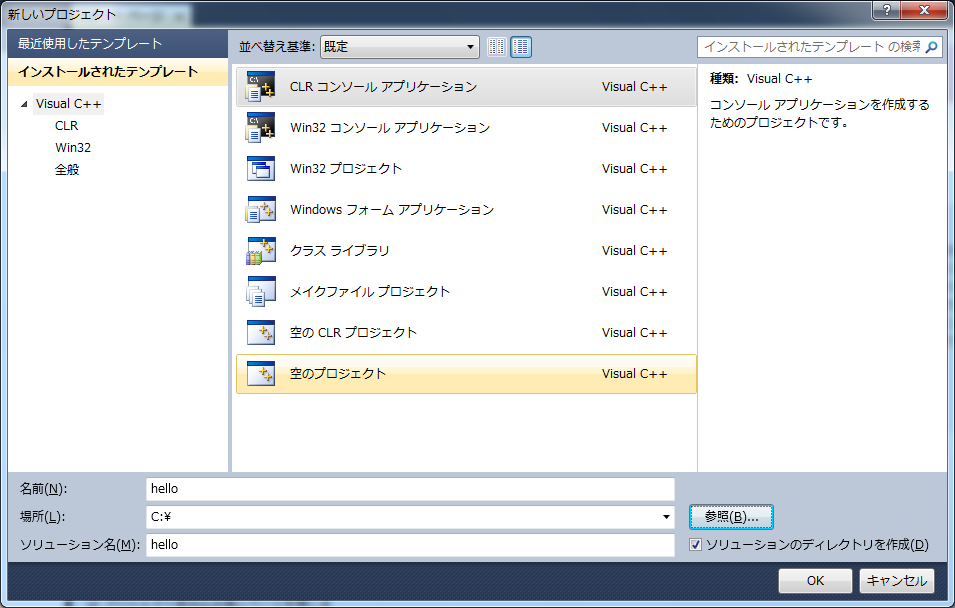Toggle ソリューションのディレクトリを作成 checkbox
The height and width of the screenshot is (608, 955).
click(696, 545)
